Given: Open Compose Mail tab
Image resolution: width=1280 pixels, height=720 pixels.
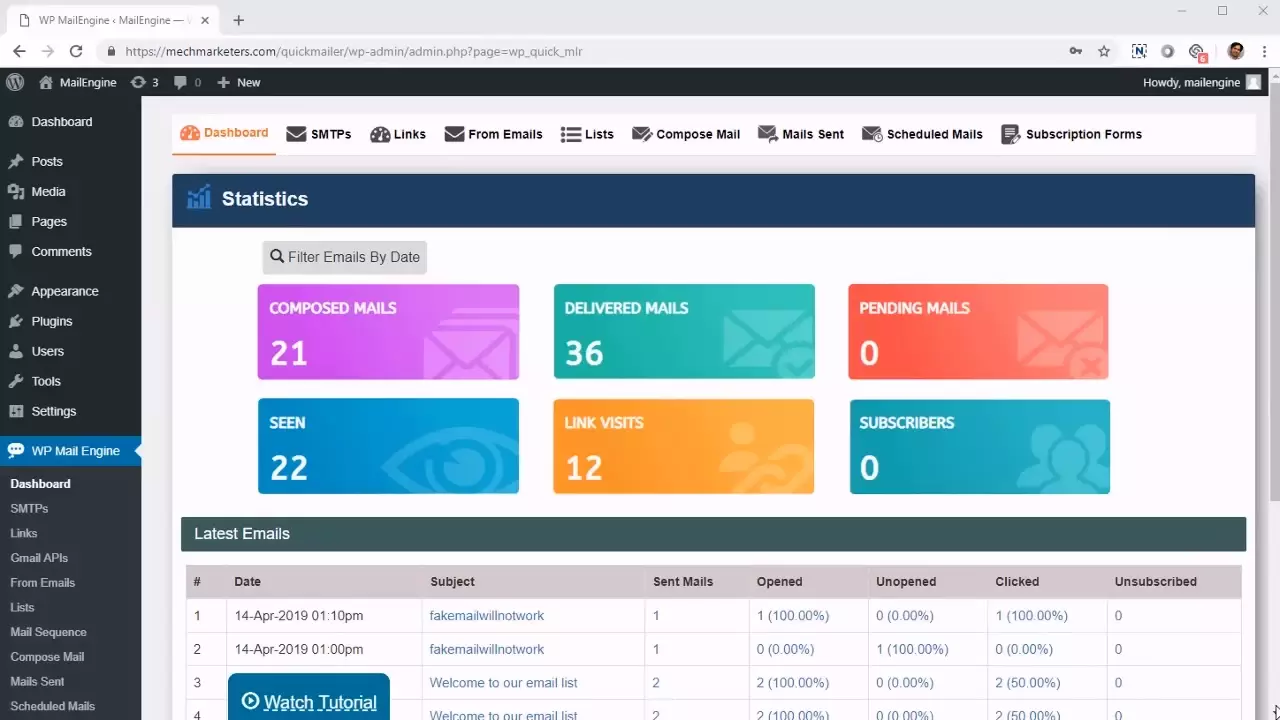Looking at the screenshot, I should (686, 134).
